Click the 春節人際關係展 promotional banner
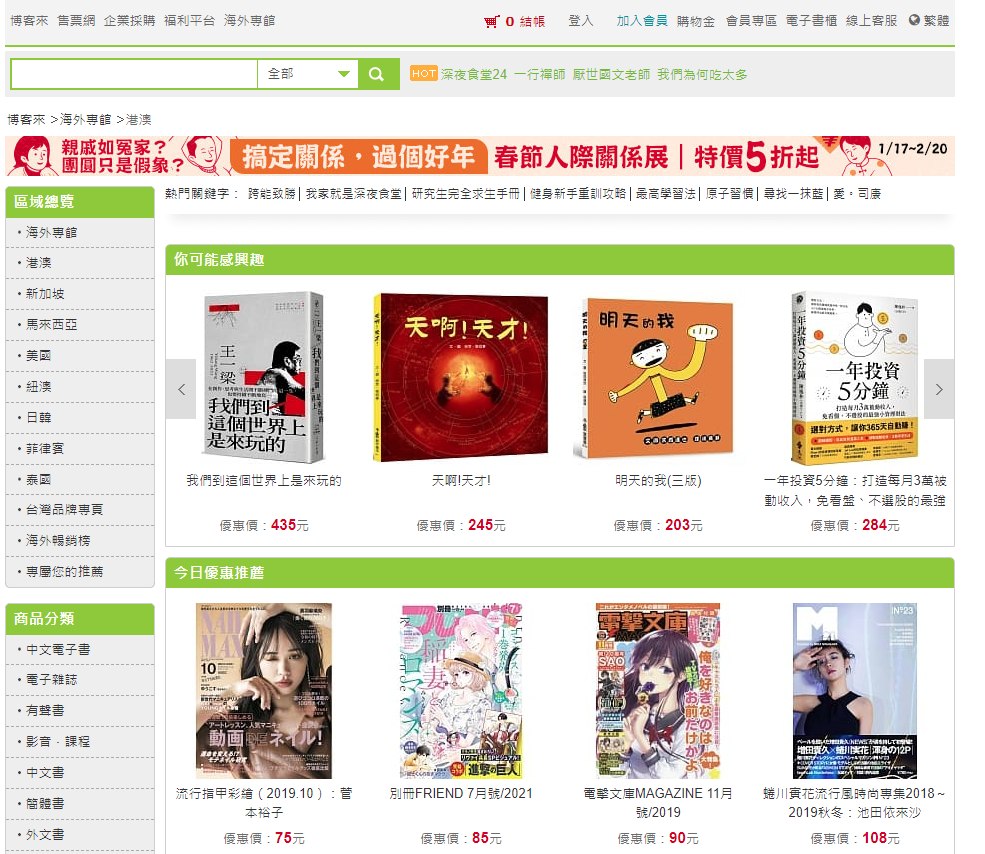 point(480,156)
